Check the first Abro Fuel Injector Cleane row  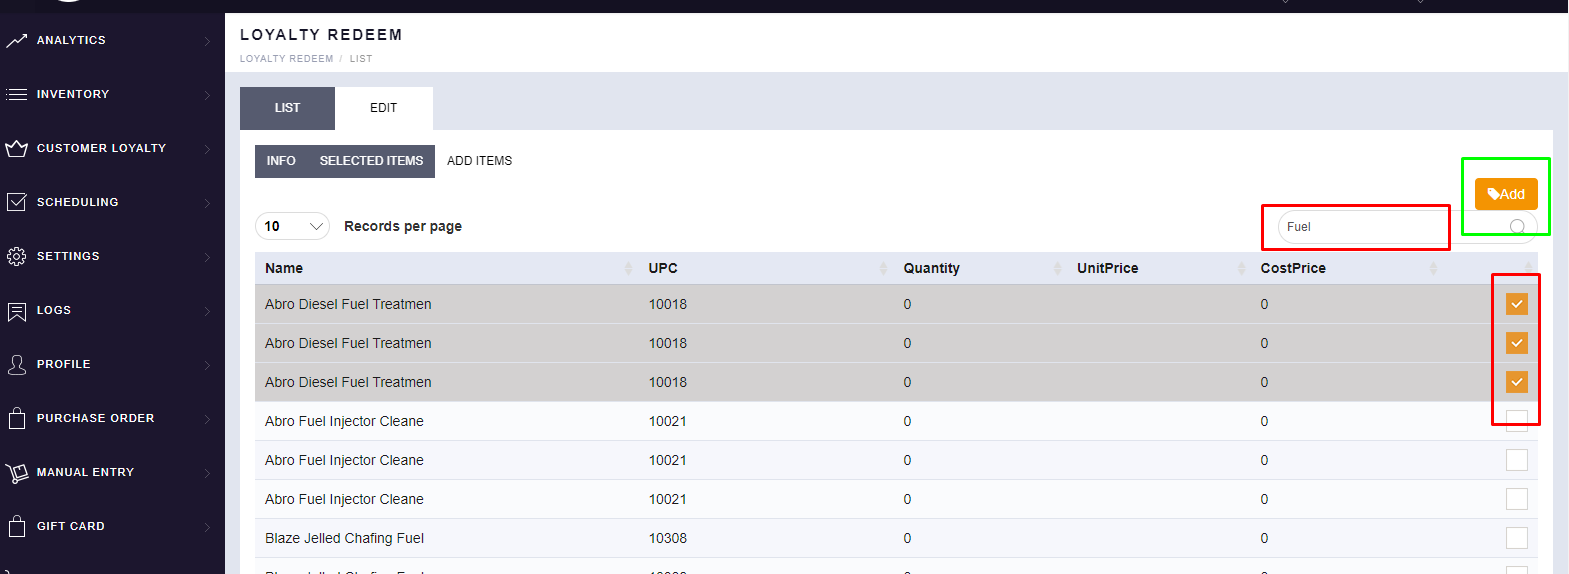pyautogui.click(x=1517, y=421)
